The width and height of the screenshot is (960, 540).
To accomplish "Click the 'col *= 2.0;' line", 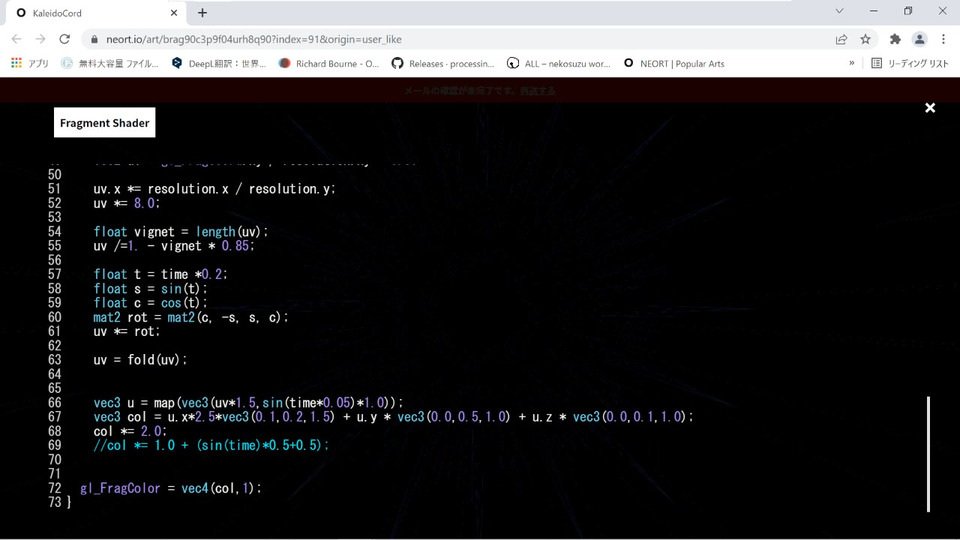I will coord(130,431).
